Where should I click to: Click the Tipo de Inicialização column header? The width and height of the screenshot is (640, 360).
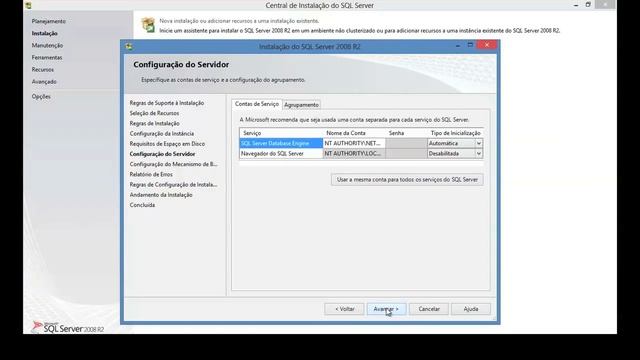[455, 133]
